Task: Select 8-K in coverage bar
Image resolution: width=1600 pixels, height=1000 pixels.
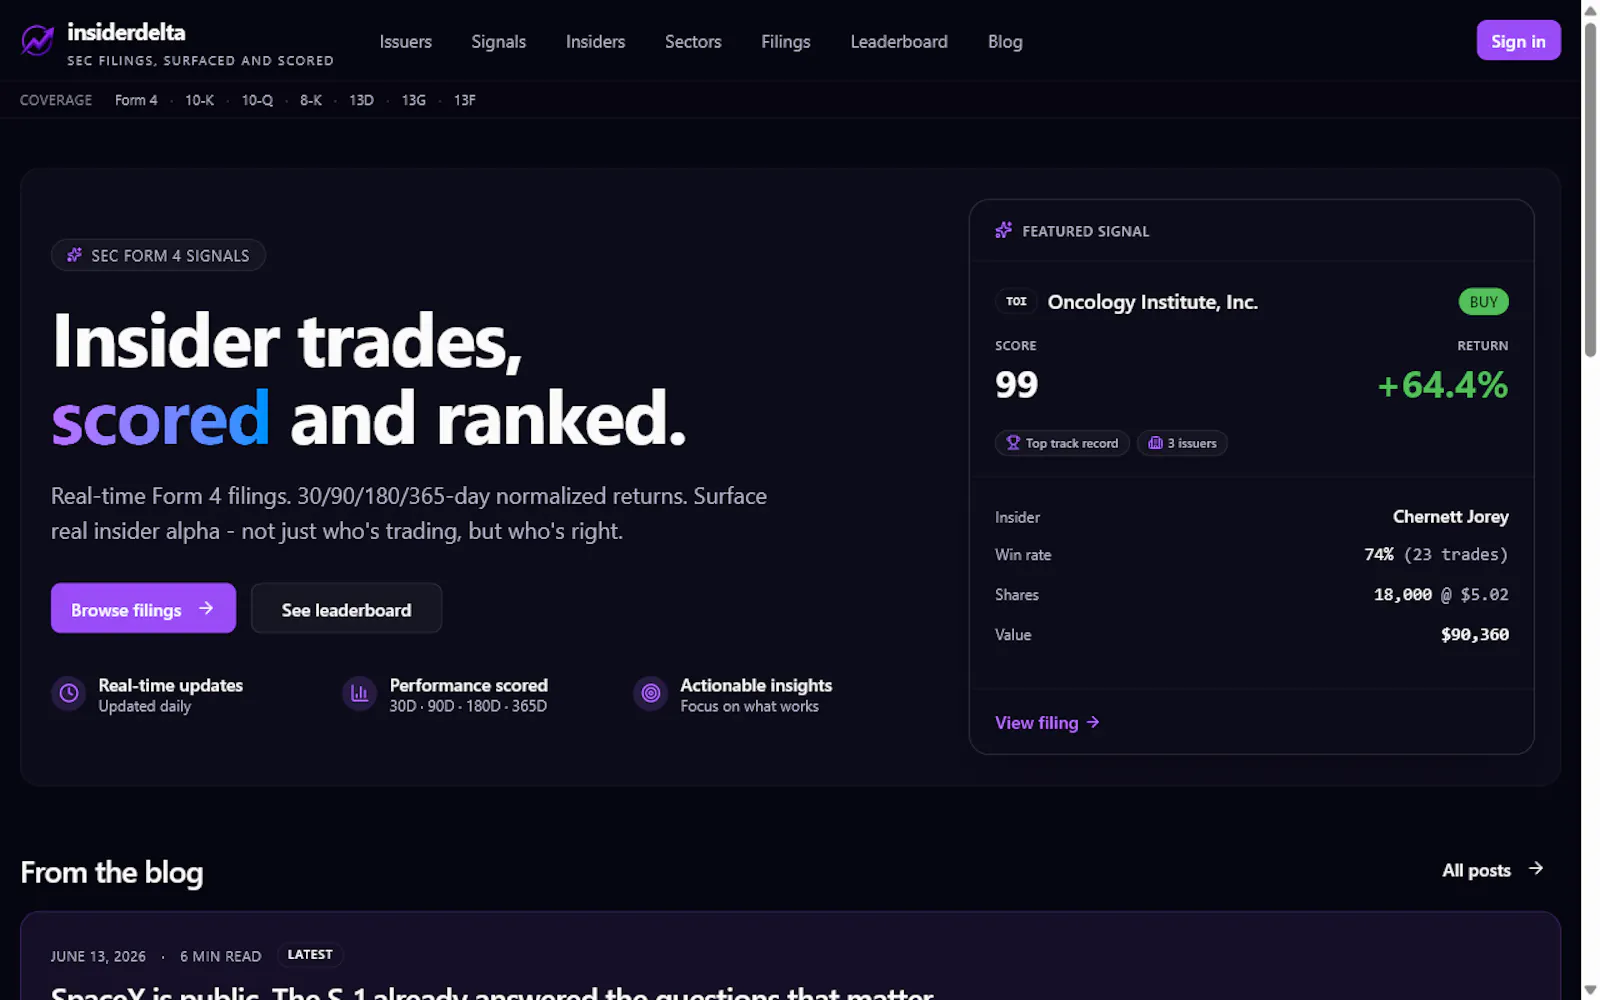Action: [311, 100]
